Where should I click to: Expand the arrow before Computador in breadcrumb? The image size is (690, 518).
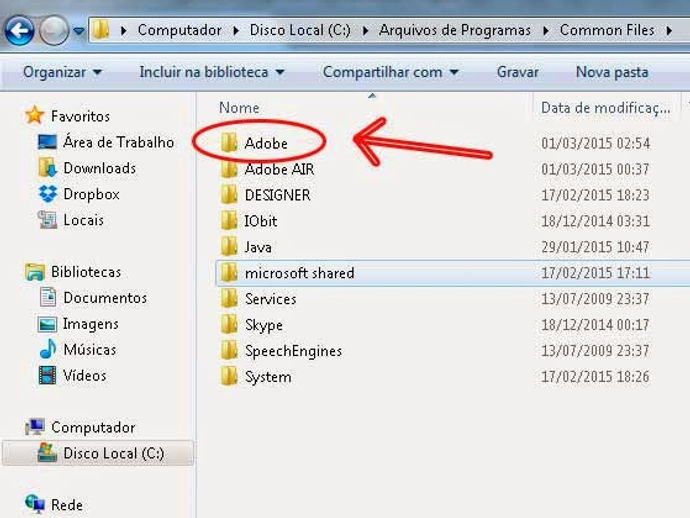(x=124, y=30)
